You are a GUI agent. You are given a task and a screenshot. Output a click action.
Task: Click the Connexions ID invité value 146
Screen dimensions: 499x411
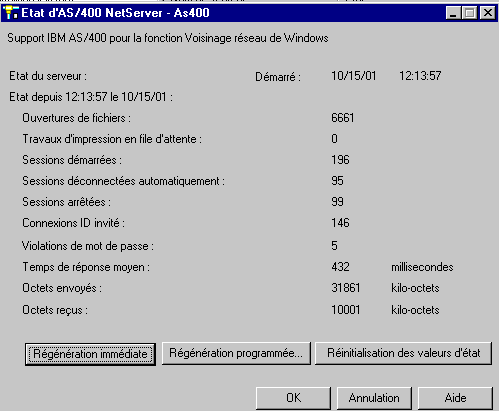coord(340,223)
